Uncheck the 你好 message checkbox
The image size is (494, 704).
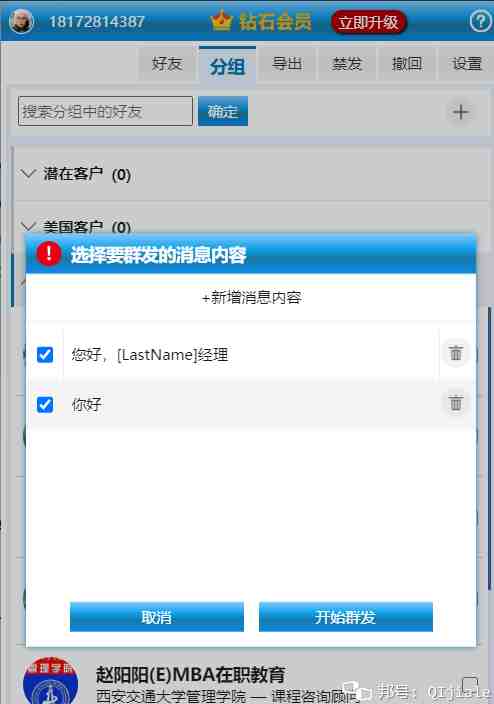tap(45, 405)
